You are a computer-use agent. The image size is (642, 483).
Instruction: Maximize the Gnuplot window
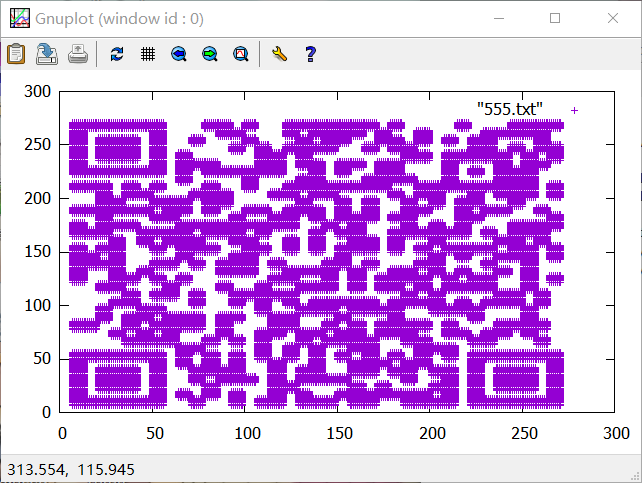[x=555, y=18]
